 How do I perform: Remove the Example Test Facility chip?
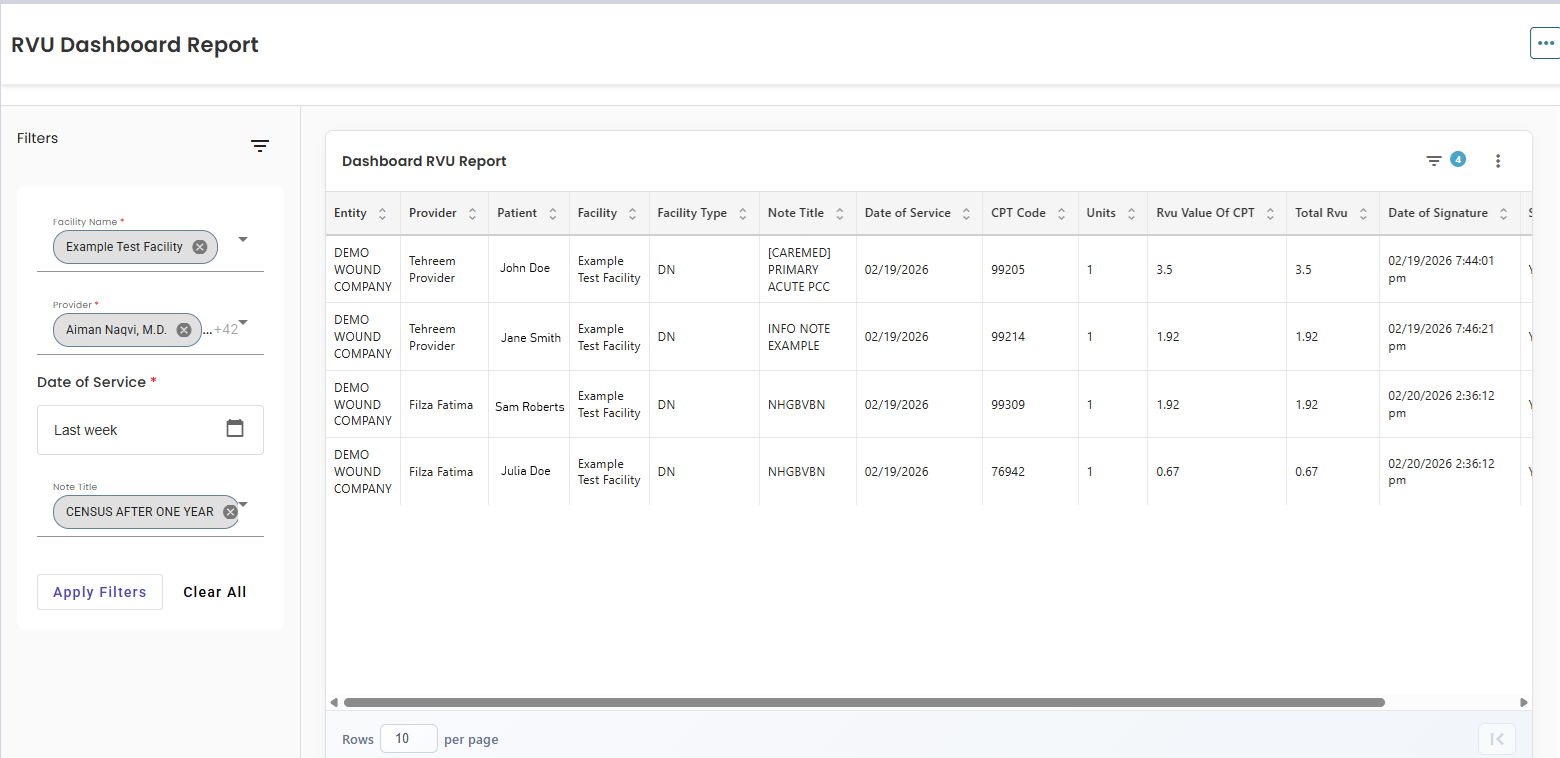pos(200,247)
